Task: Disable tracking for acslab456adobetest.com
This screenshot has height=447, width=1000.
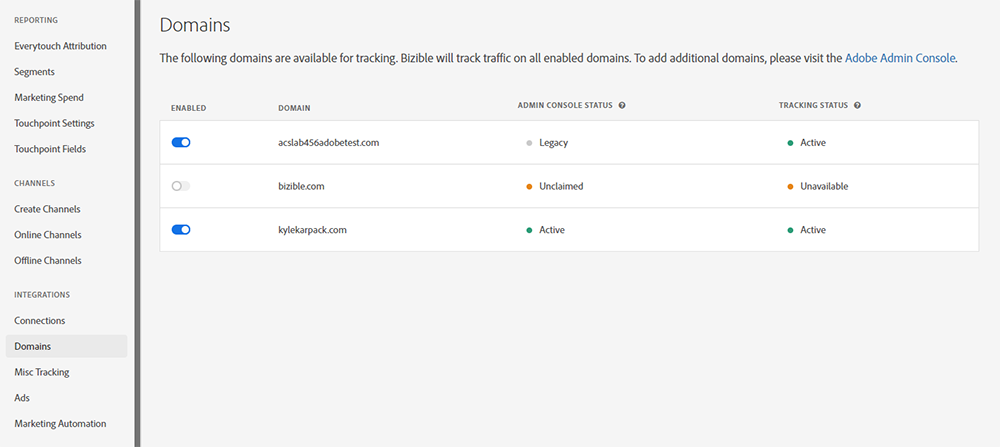Action: tap(181, 143)
